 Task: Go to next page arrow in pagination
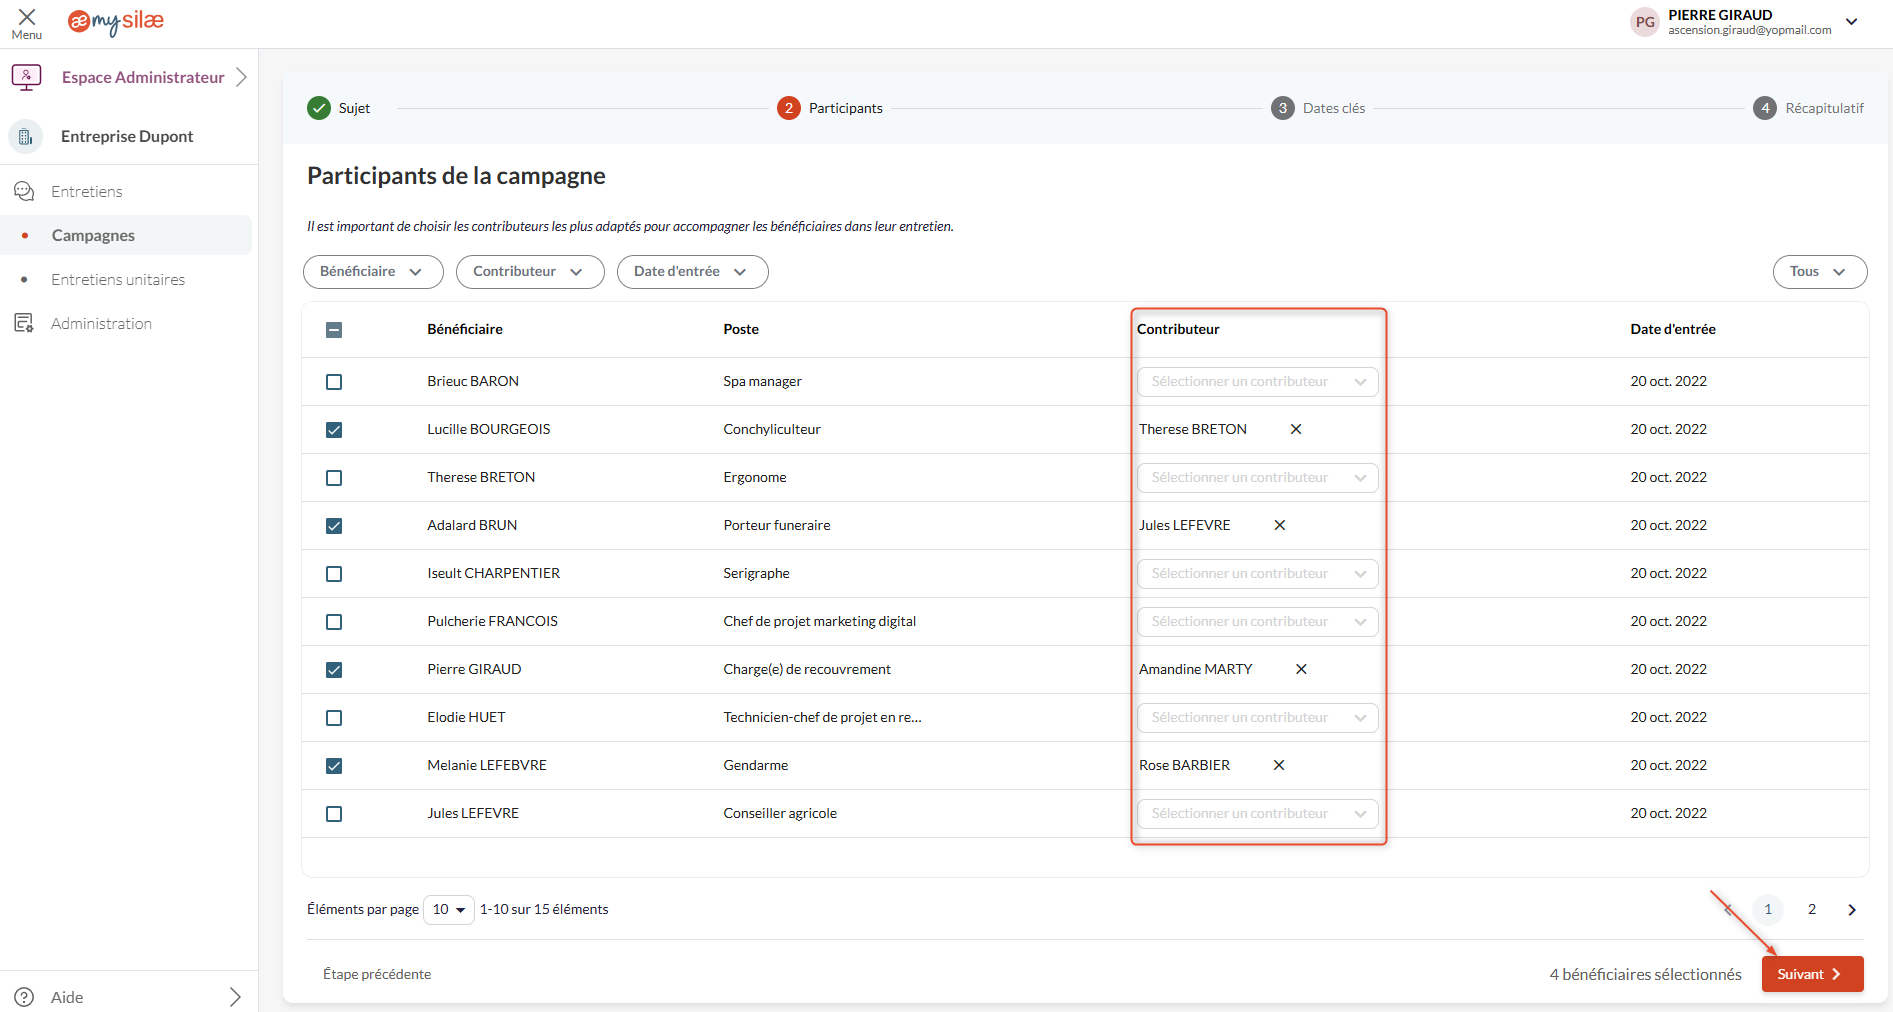point(1852,910)
